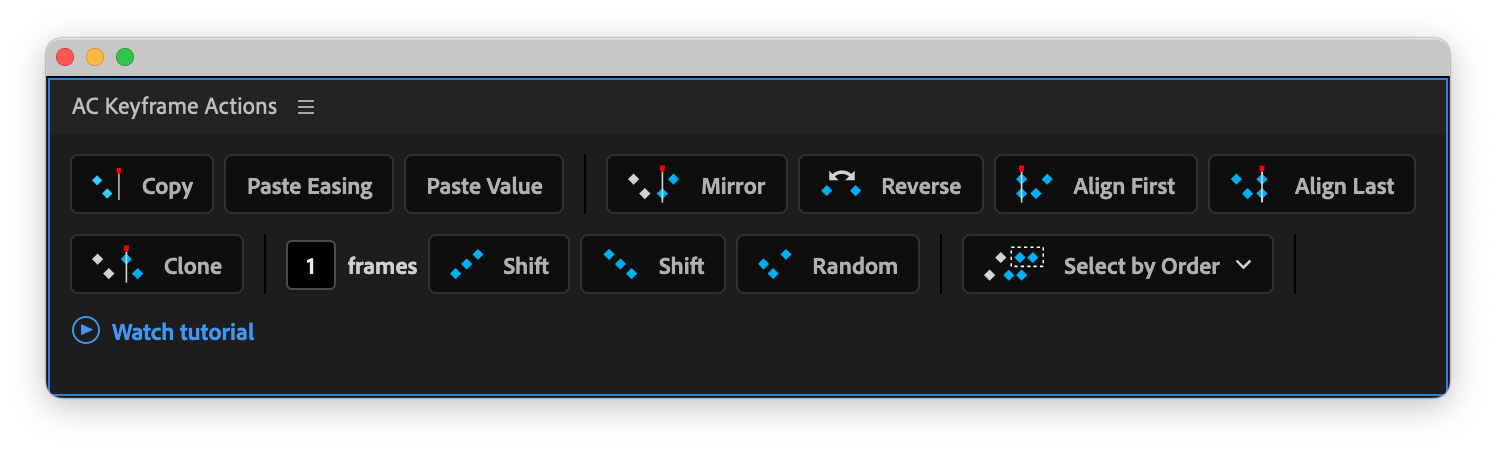
Task: Open the AC Keyframe Actions panel menu
Action: pos(306,107)
